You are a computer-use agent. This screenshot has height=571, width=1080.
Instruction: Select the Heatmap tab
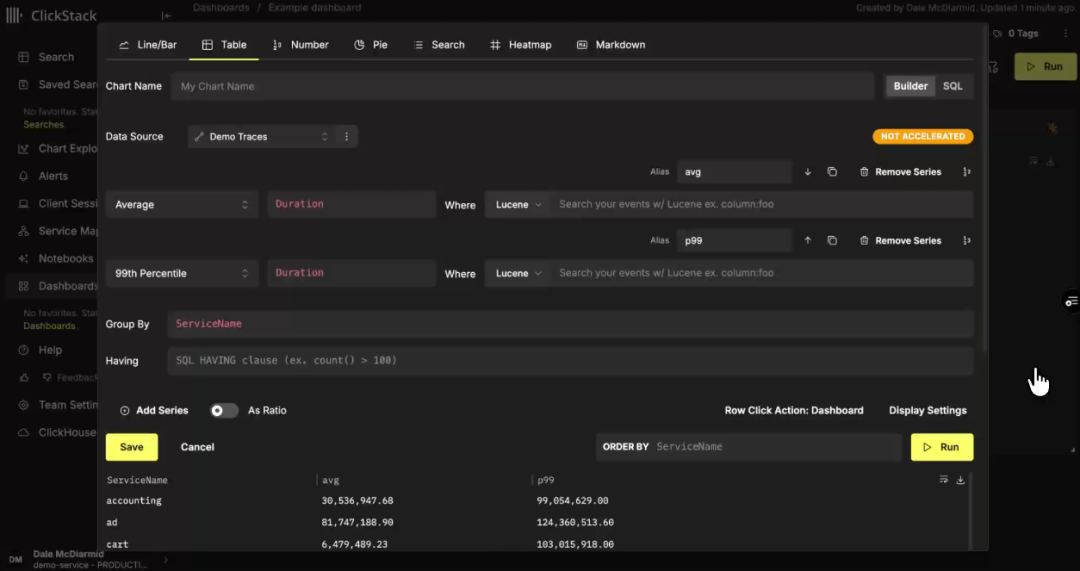pos(521,45)
